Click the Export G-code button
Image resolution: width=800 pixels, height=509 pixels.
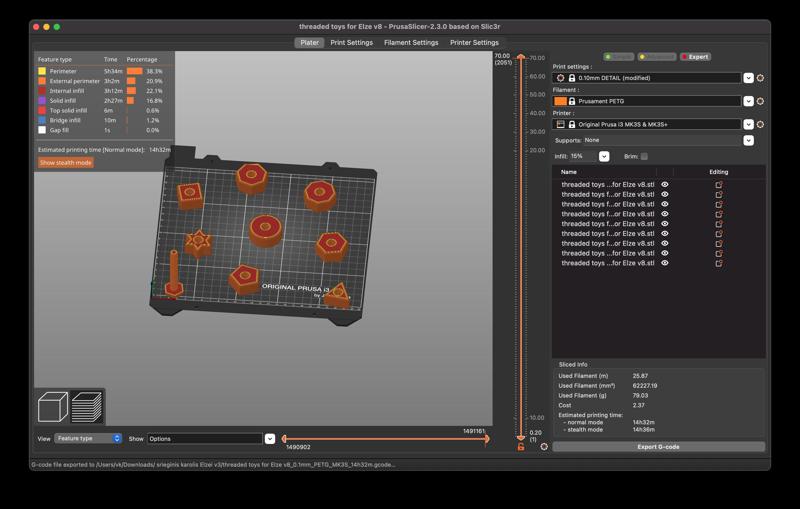click(x=658, y=447)
